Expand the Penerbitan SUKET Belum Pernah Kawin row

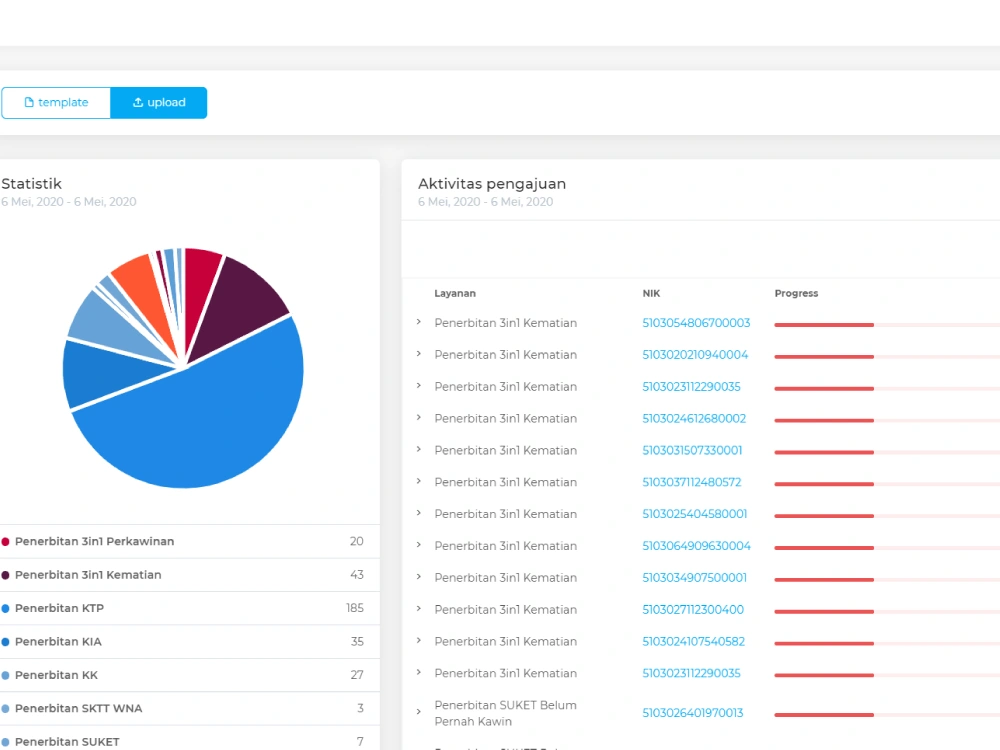(418, 712)
